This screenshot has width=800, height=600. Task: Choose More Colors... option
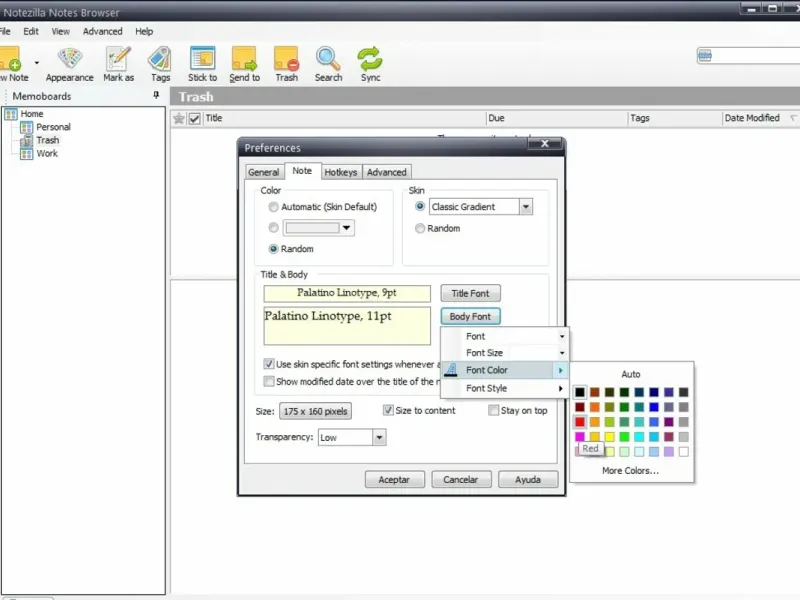[x=631, y=470]
